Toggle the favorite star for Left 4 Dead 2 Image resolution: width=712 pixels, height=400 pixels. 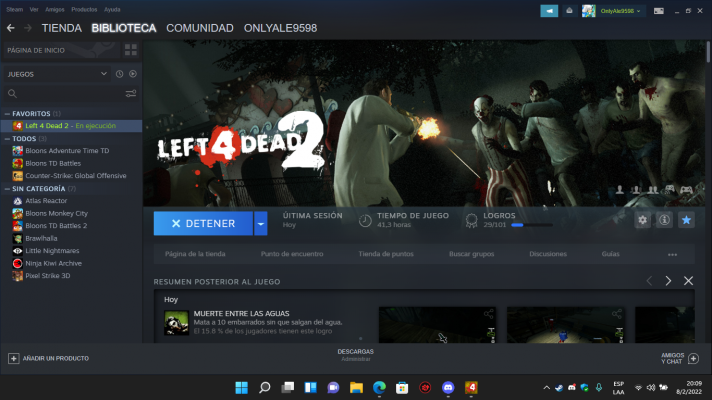point(686,221)
